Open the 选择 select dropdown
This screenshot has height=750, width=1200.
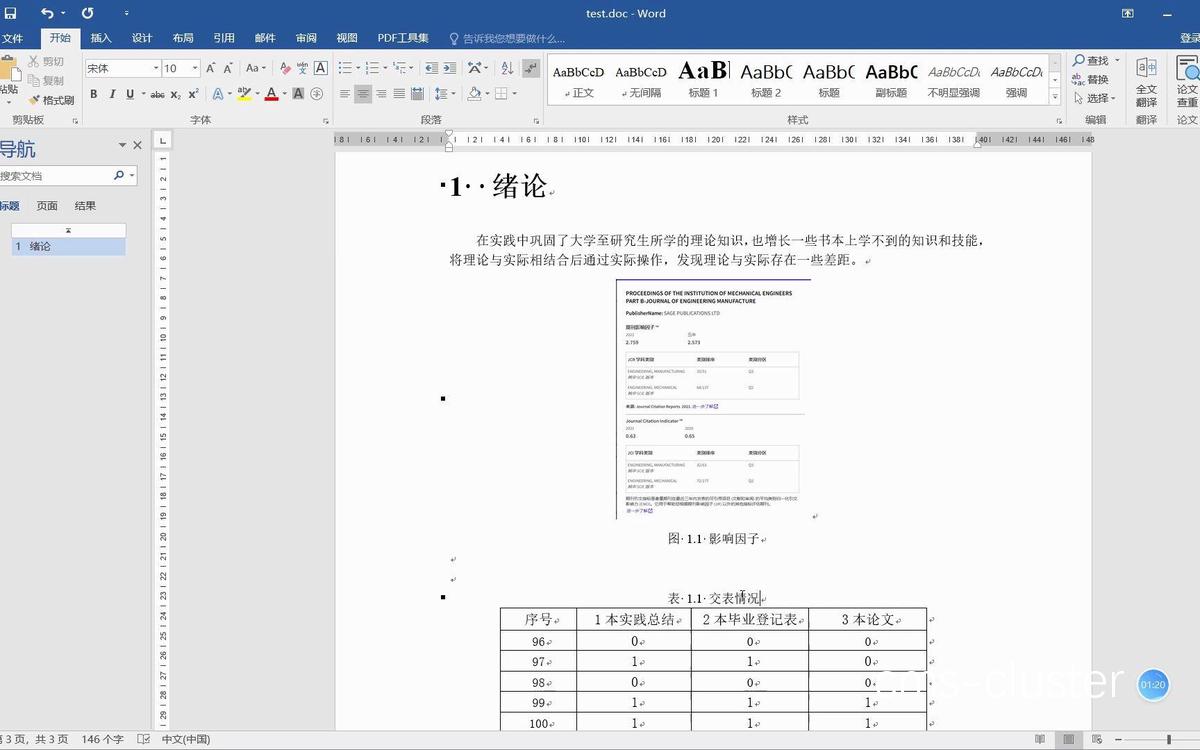[1095, 98]
